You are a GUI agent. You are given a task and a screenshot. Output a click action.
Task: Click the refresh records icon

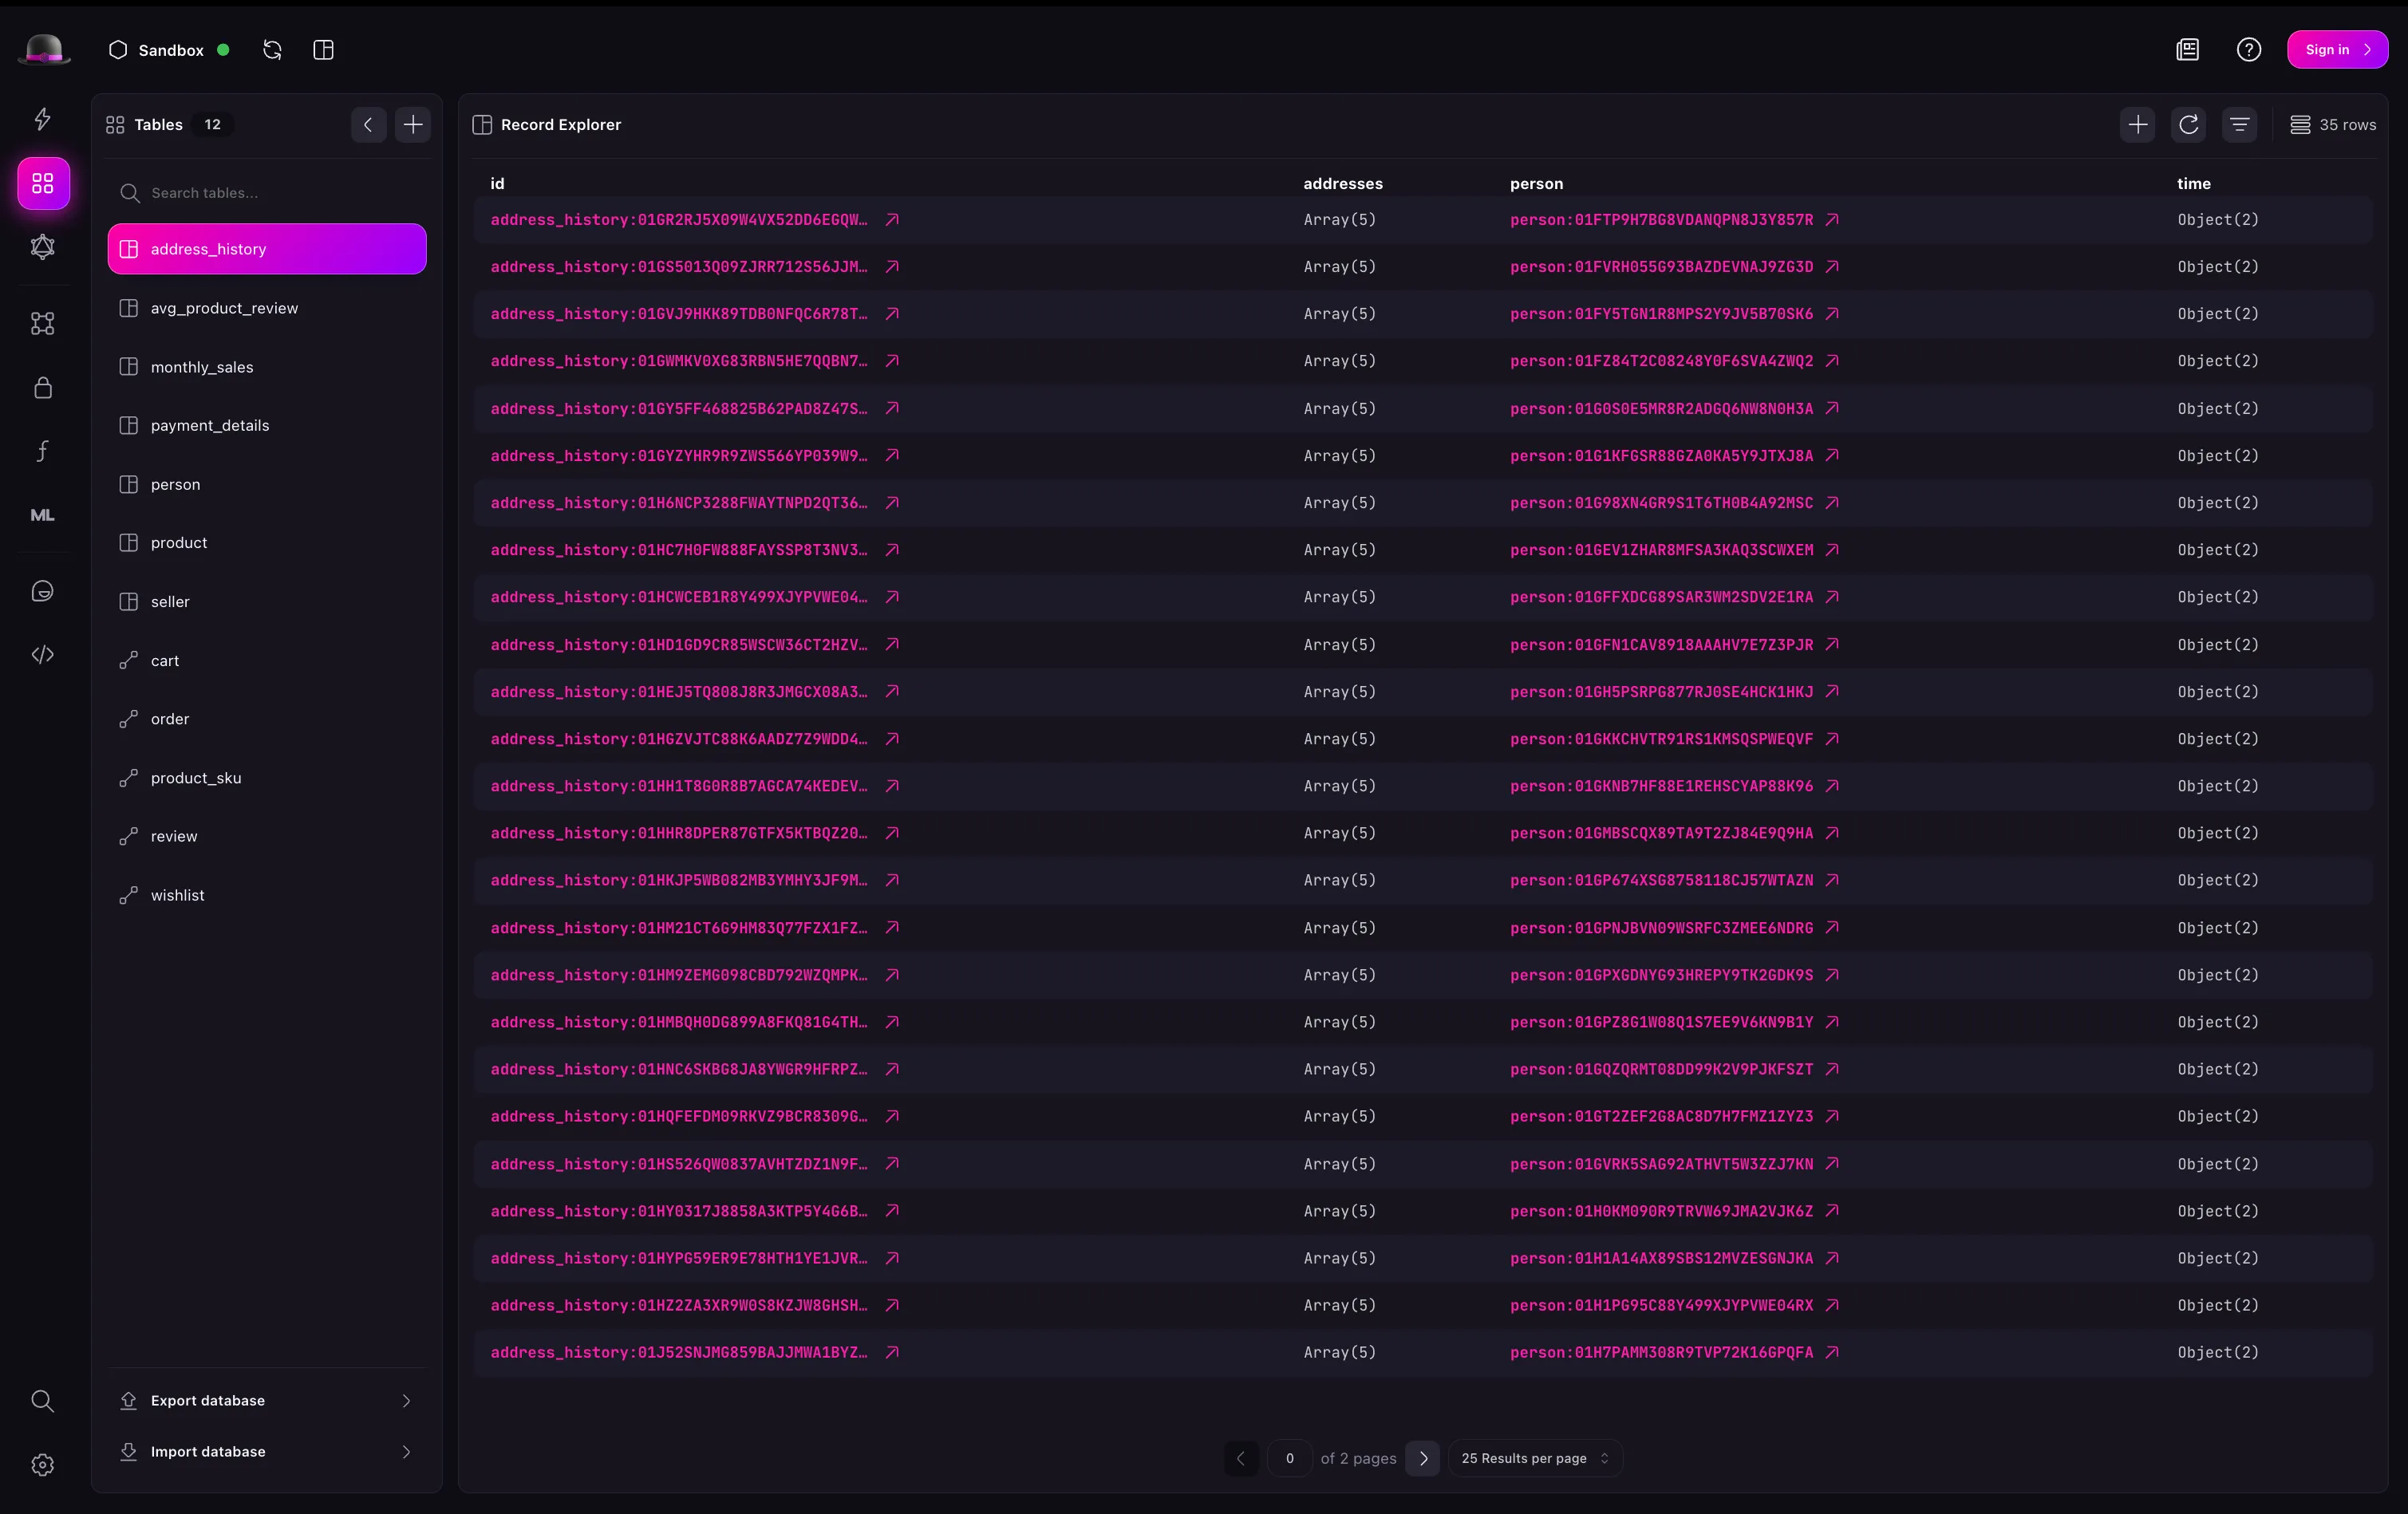2188,125
